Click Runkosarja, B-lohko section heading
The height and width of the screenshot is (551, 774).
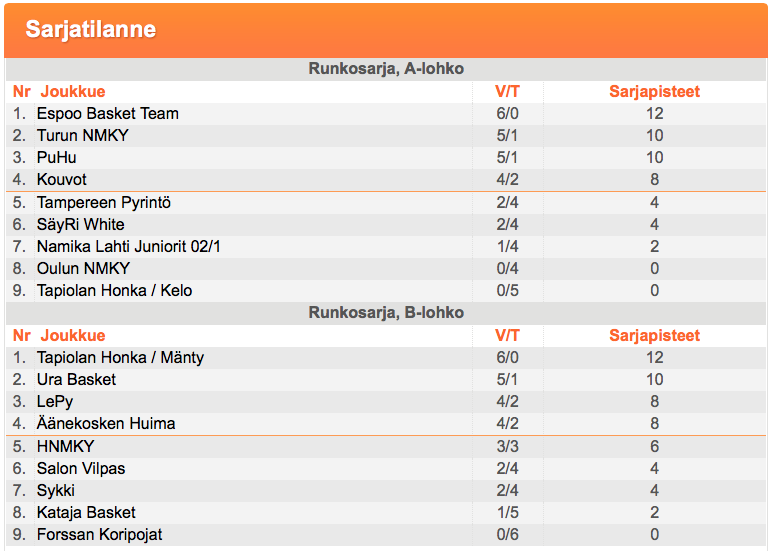click(386, 313)
